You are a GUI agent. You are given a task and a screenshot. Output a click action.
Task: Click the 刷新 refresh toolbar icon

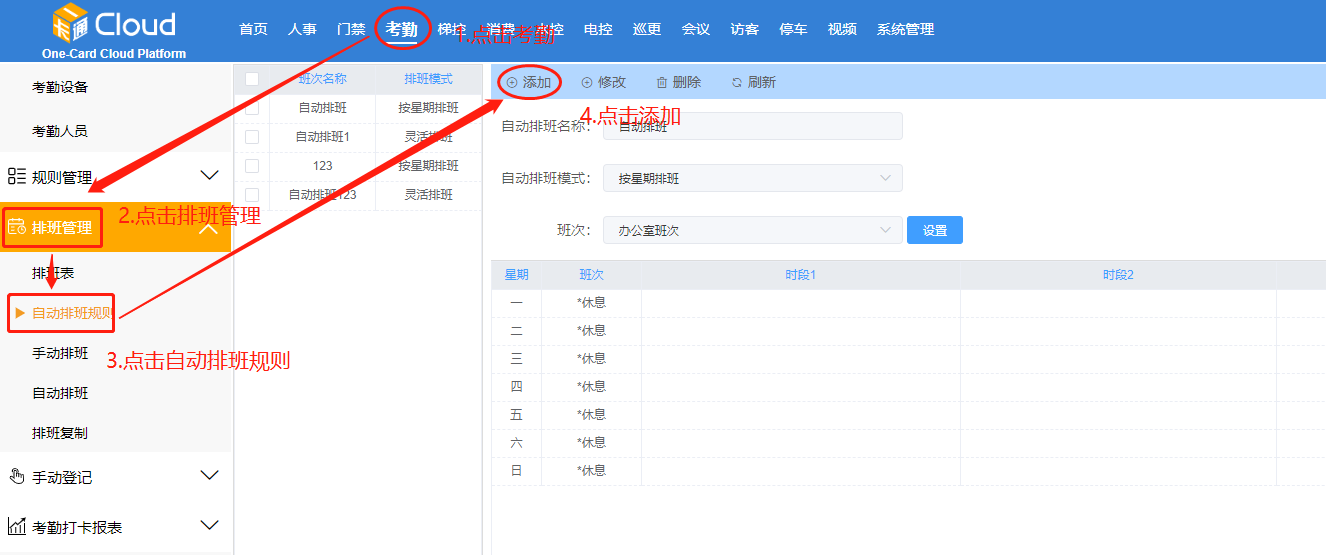[x=737, y=83]
